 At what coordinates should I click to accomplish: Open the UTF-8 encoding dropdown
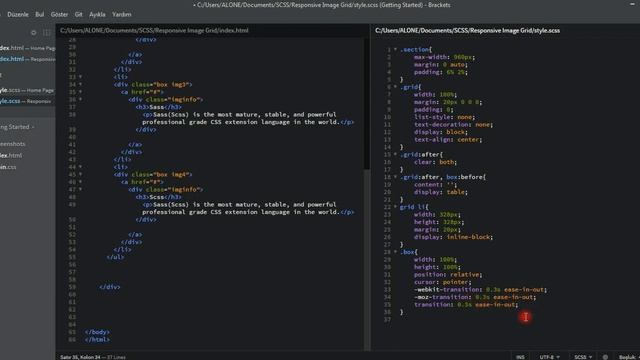click(549, 357)
